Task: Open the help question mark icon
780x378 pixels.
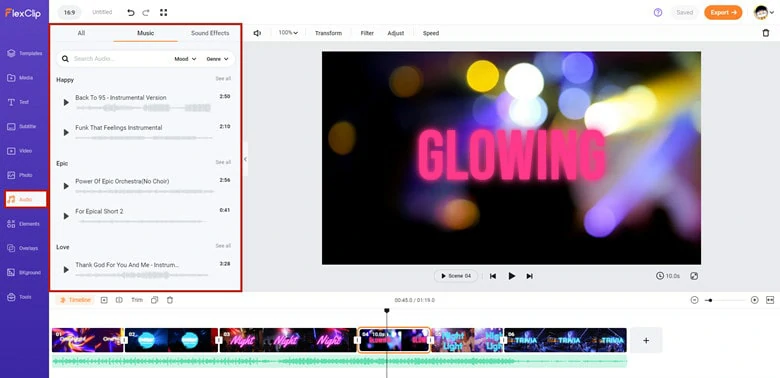Action: click(x=658, y=12)
